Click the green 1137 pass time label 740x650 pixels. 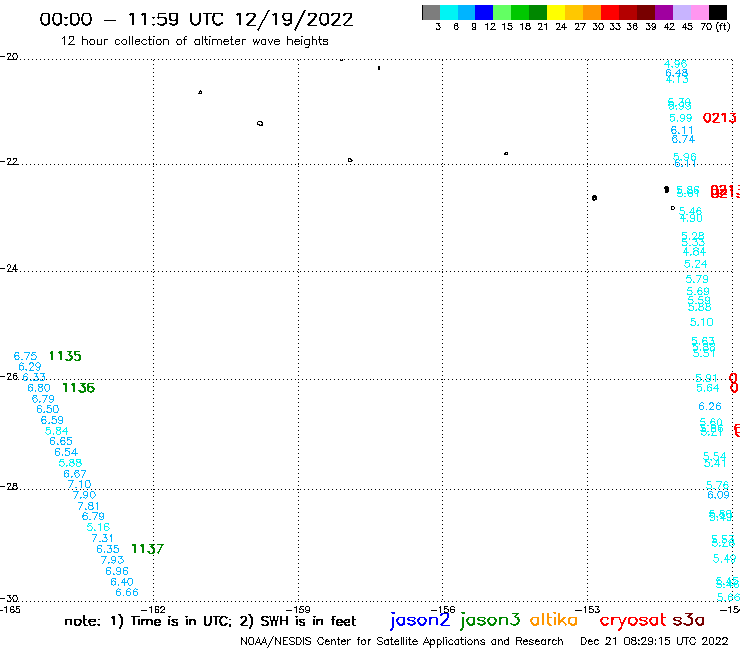[148, 549]
